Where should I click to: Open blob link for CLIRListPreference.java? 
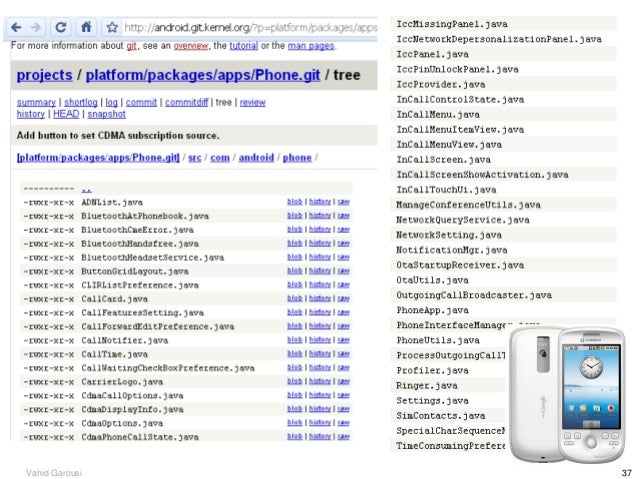click(295, 285)
